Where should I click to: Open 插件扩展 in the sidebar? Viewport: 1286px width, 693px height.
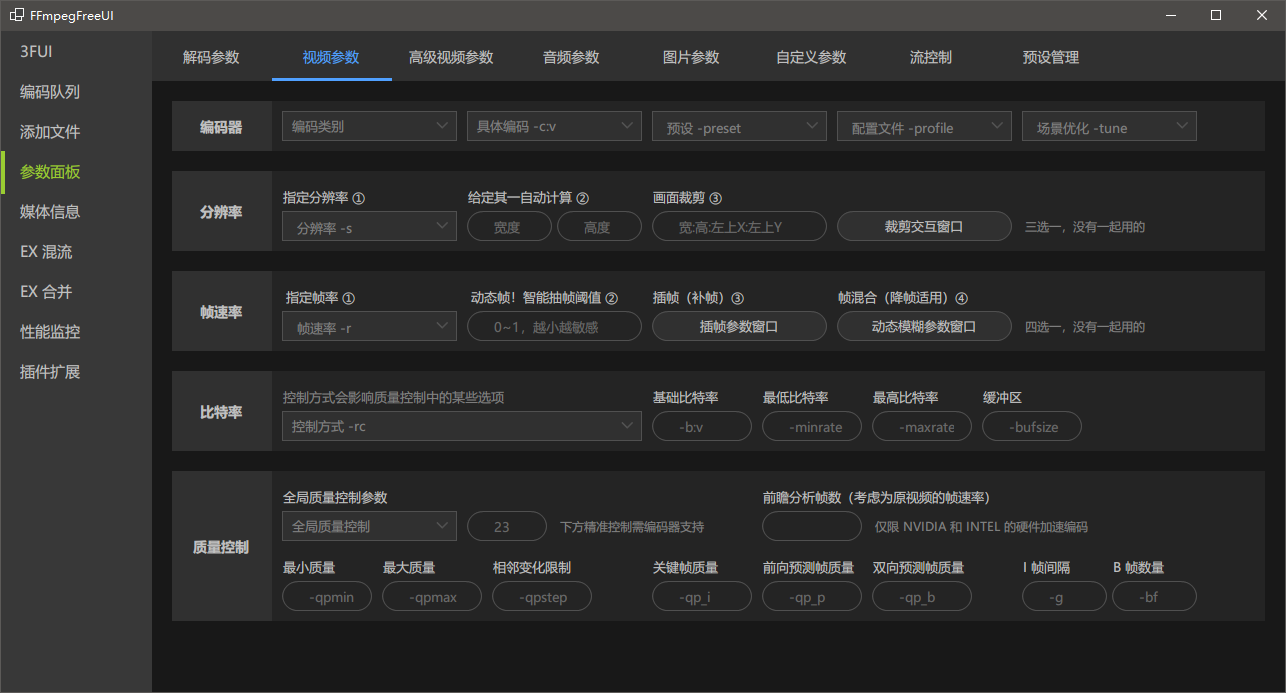coord(76,371)
